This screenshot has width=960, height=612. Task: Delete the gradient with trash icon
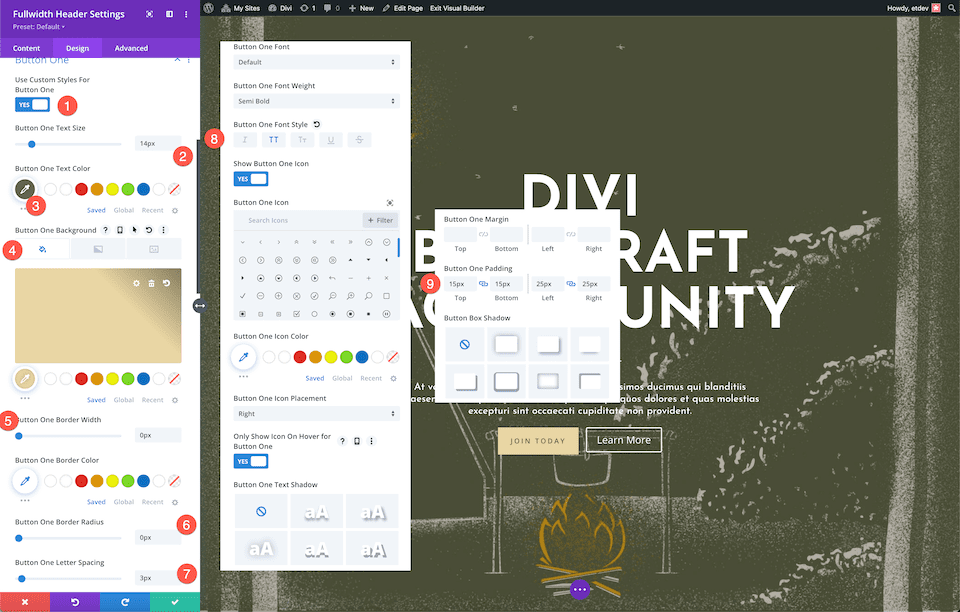[151, 283]
